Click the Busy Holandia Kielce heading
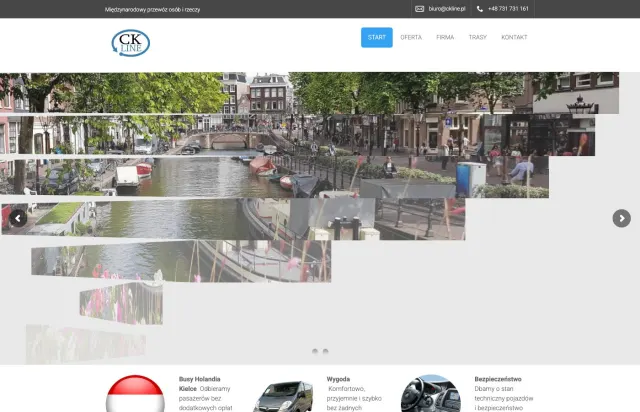The height and width of the screenshot is (412, 640). point(200,384)
